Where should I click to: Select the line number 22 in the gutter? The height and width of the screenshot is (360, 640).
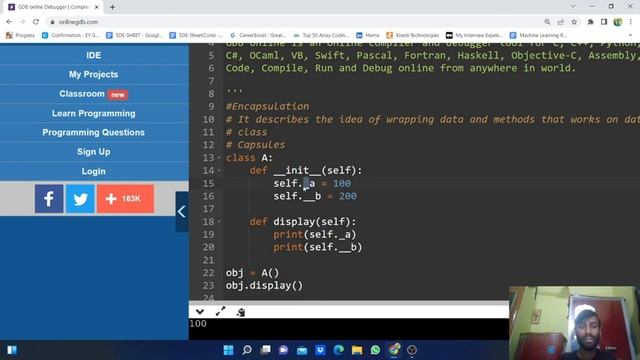[208, 273]
